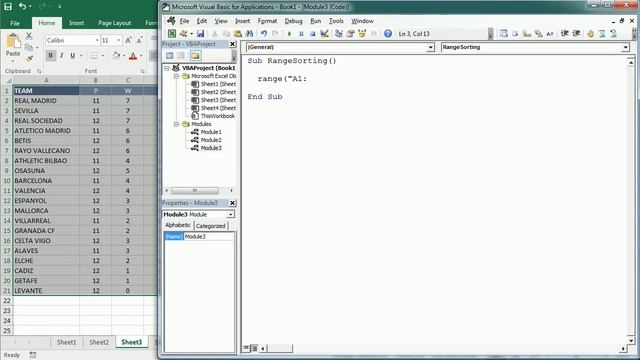Toggle Underline formatting in Excel ribbon
This screenshot has height=360, width=640.
tap(73, 56)
